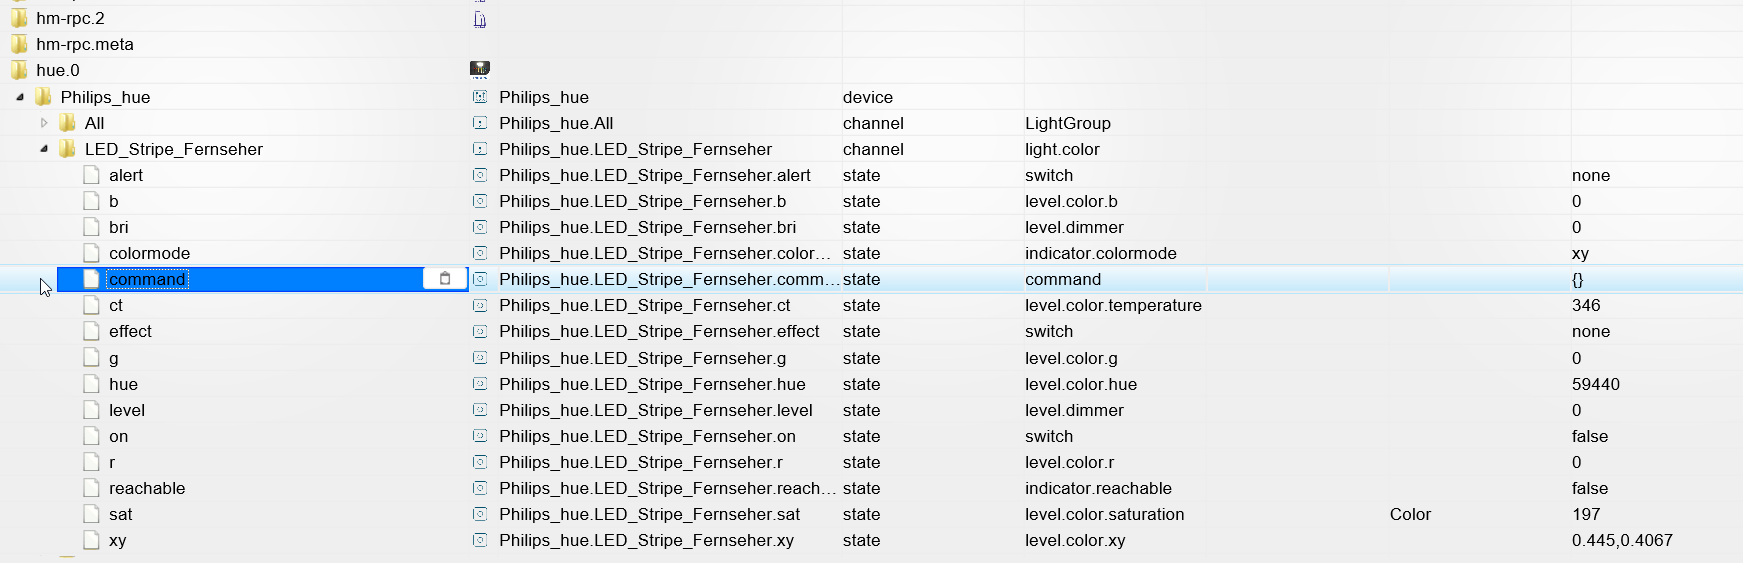Click state icon beside Philips_hue.LED_Stripe_Fernseher.bri
This screenshot has height=563, width=1743.
coord(480,227)
